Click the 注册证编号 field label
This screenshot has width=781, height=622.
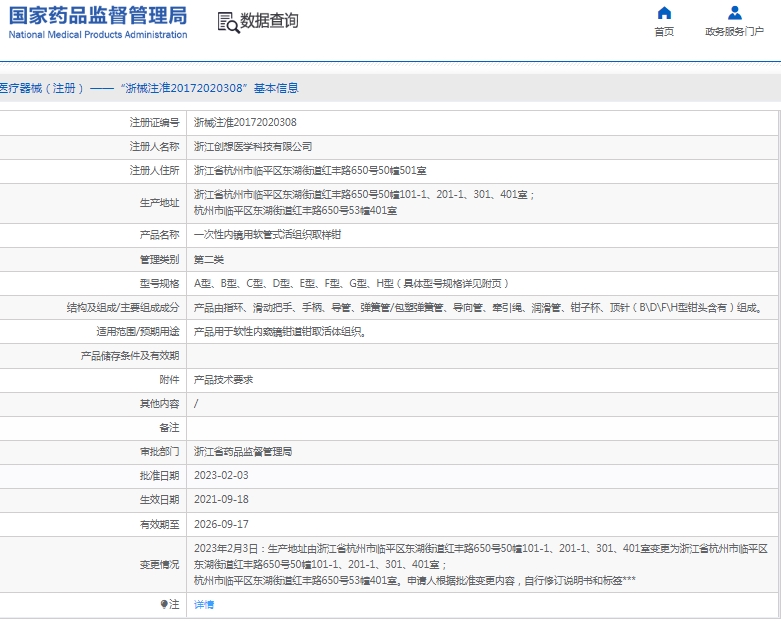pos(154,123)
